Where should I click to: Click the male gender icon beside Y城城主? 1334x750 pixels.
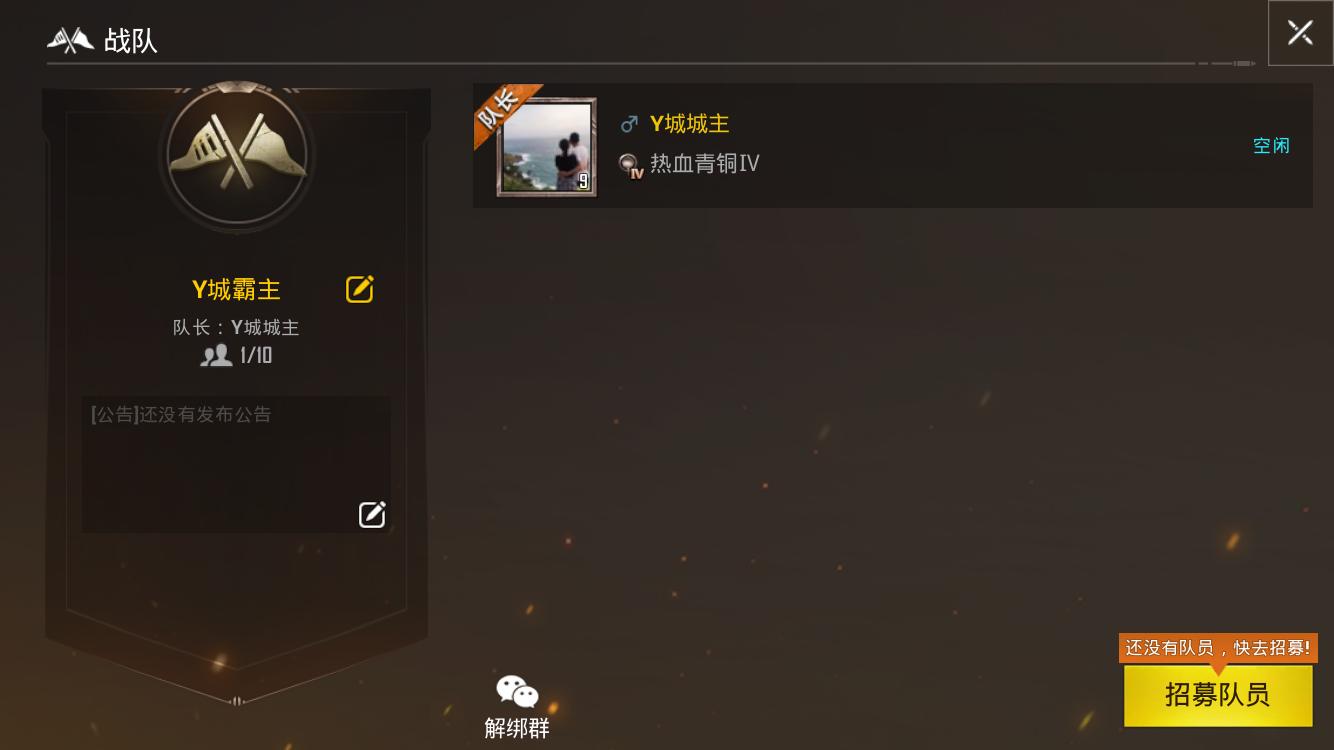pos(629,124)
